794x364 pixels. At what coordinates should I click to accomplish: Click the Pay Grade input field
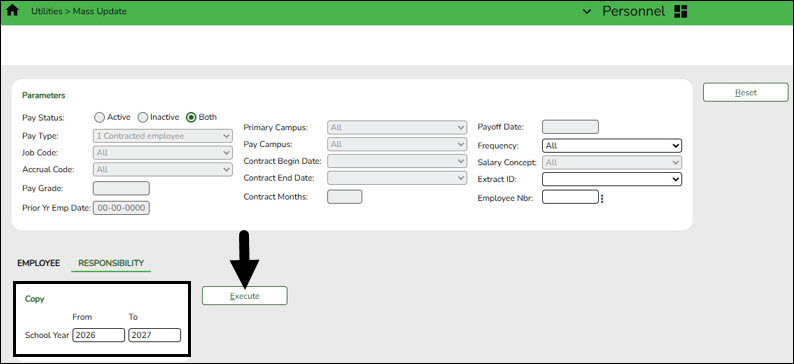[x=122, y=188]
